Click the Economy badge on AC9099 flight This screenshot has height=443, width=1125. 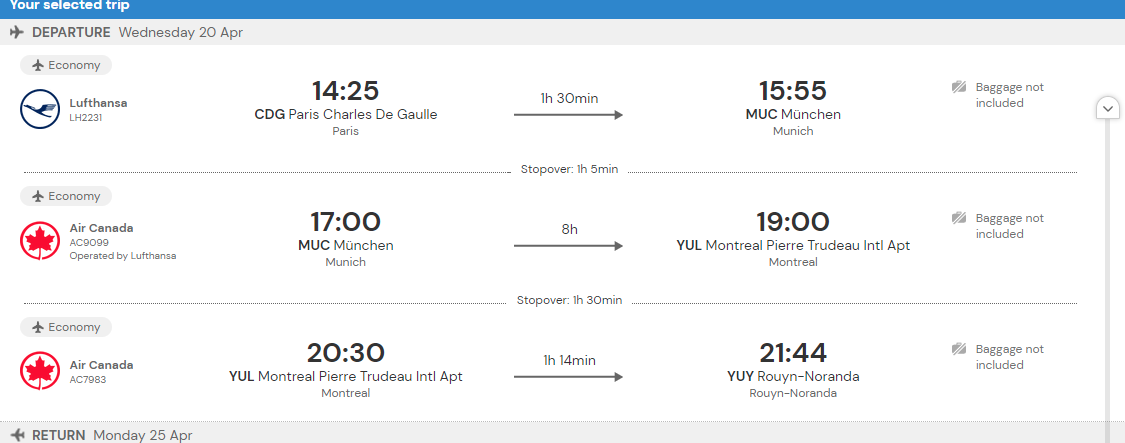pyautogui.click(x=66, y=196)
